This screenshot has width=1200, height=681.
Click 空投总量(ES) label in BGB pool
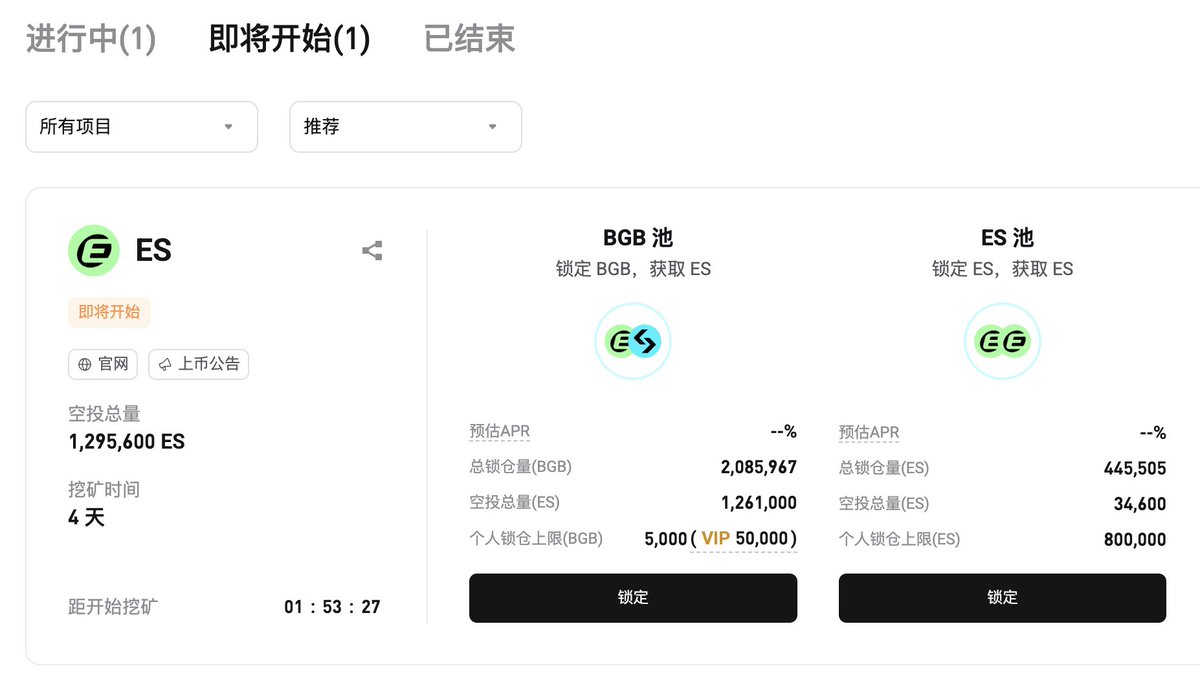click(514, 503)
